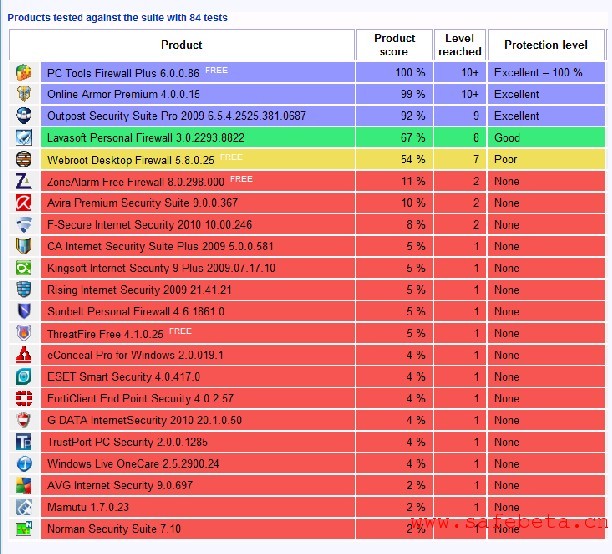This screenshot has height=554, width=612.
Task: Click the Outpost Security Suite icon
Action: pos(24,116)
